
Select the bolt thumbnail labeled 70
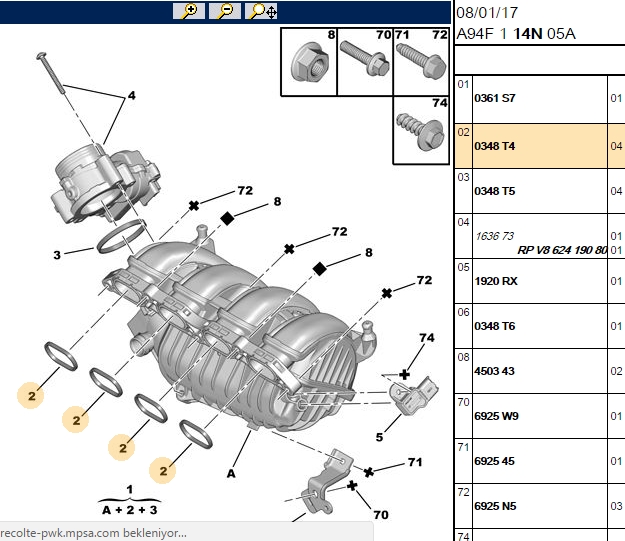pos(365,62)
